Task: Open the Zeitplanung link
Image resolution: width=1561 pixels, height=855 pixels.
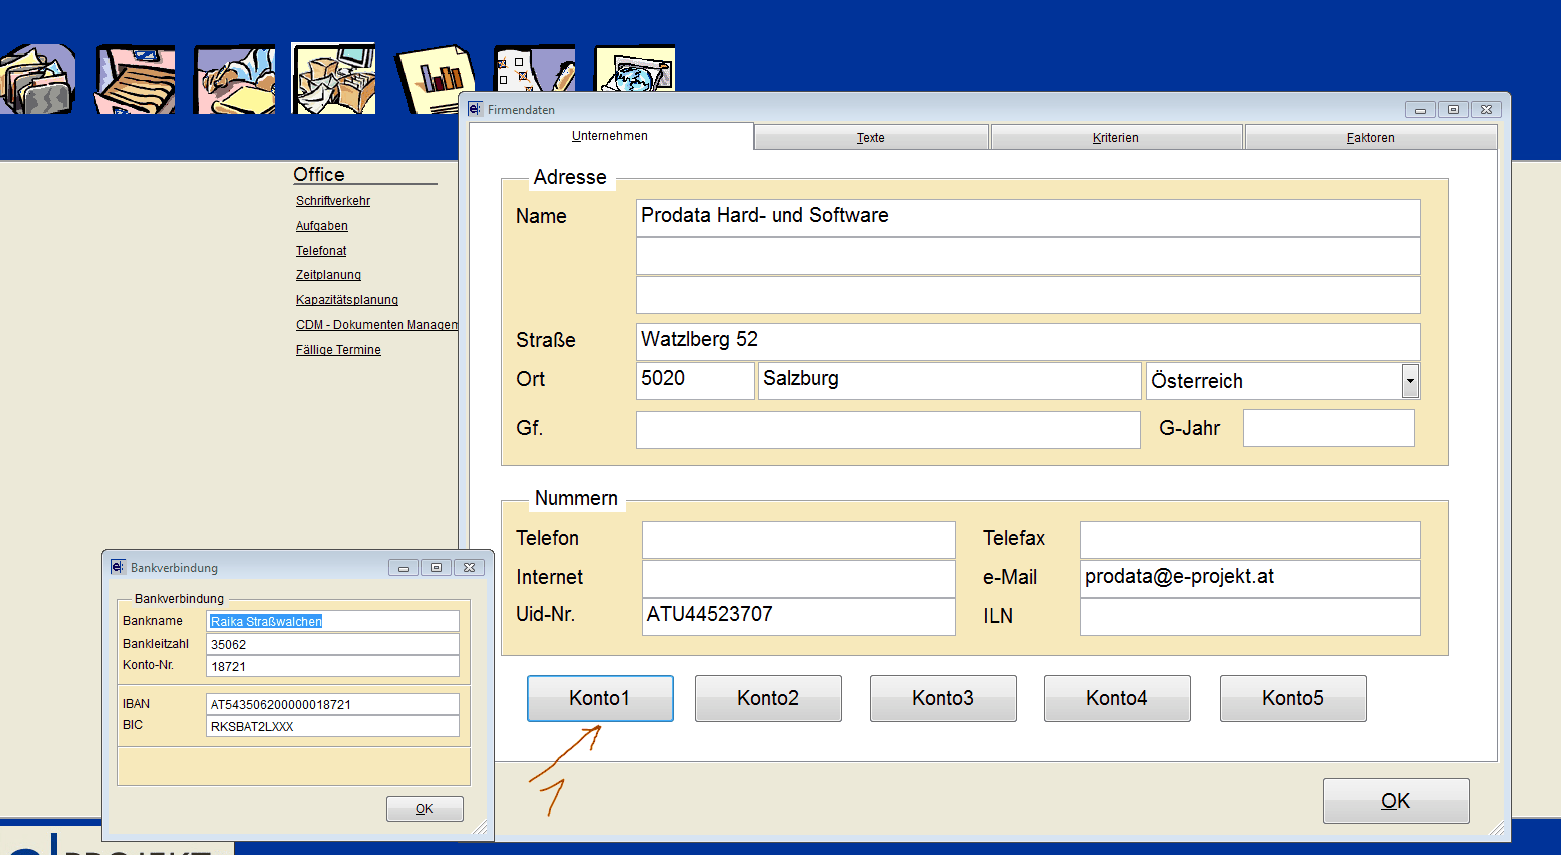Action: [x=328, y=275]
